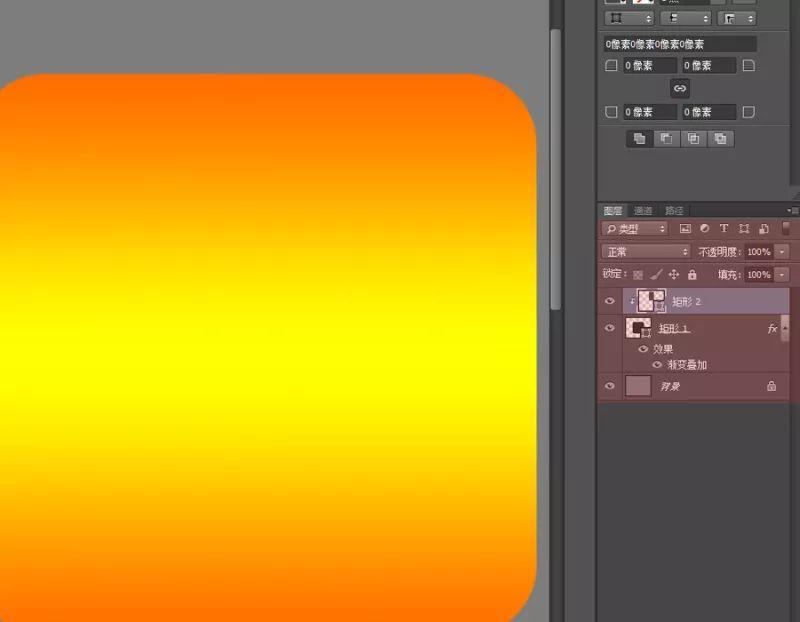
Task: Toggle lock position move icon
Action: pos(674,275)
